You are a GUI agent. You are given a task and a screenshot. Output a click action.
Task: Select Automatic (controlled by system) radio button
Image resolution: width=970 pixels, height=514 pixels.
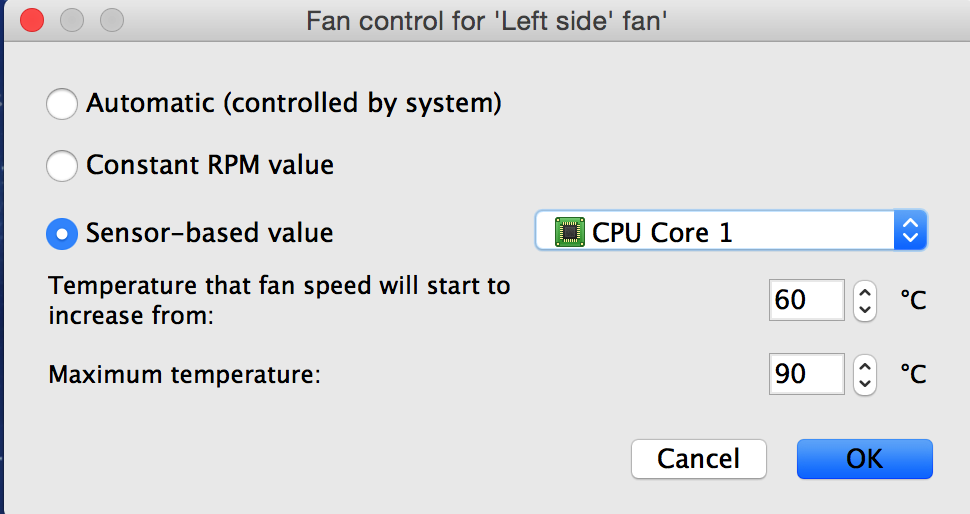62,103
